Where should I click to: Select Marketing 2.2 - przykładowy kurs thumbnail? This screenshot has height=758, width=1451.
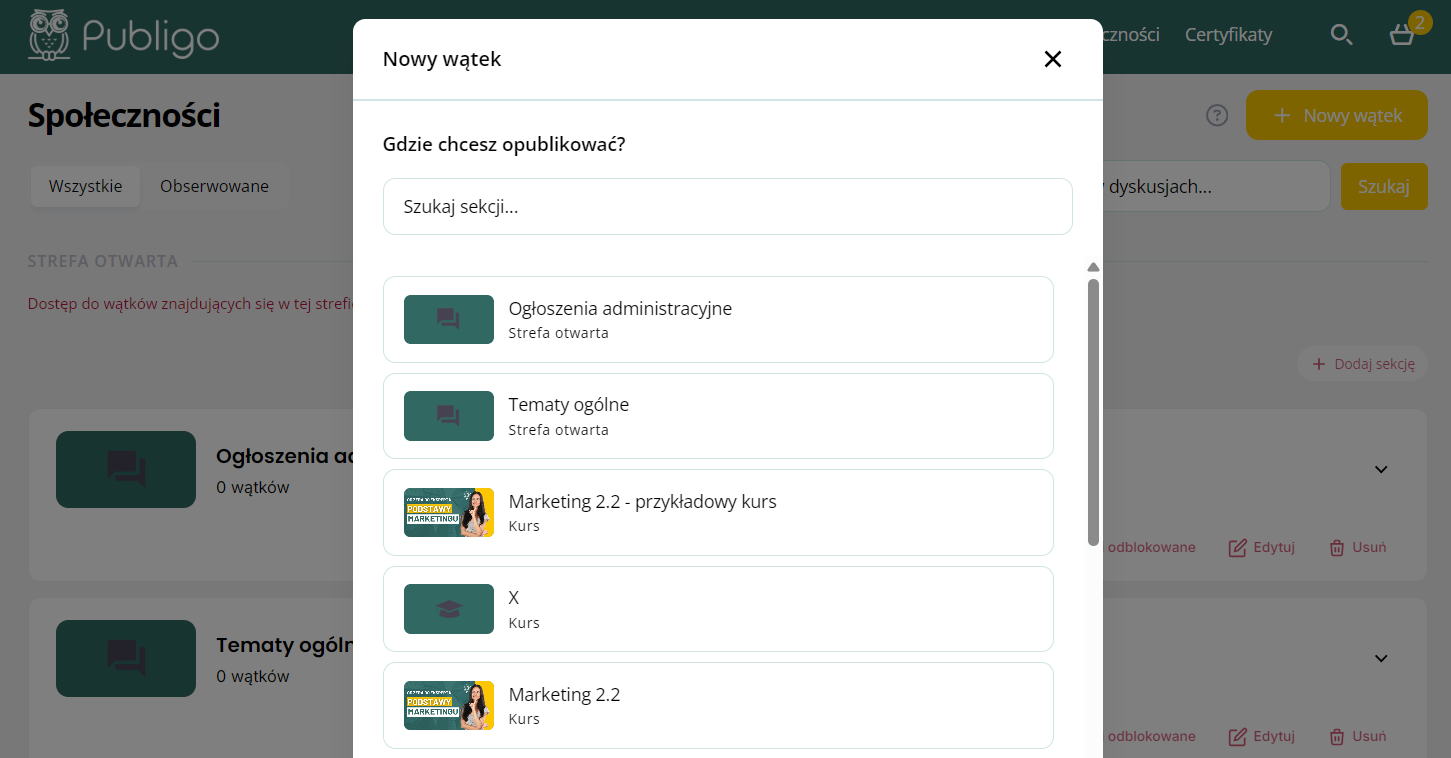pos(449,512)
